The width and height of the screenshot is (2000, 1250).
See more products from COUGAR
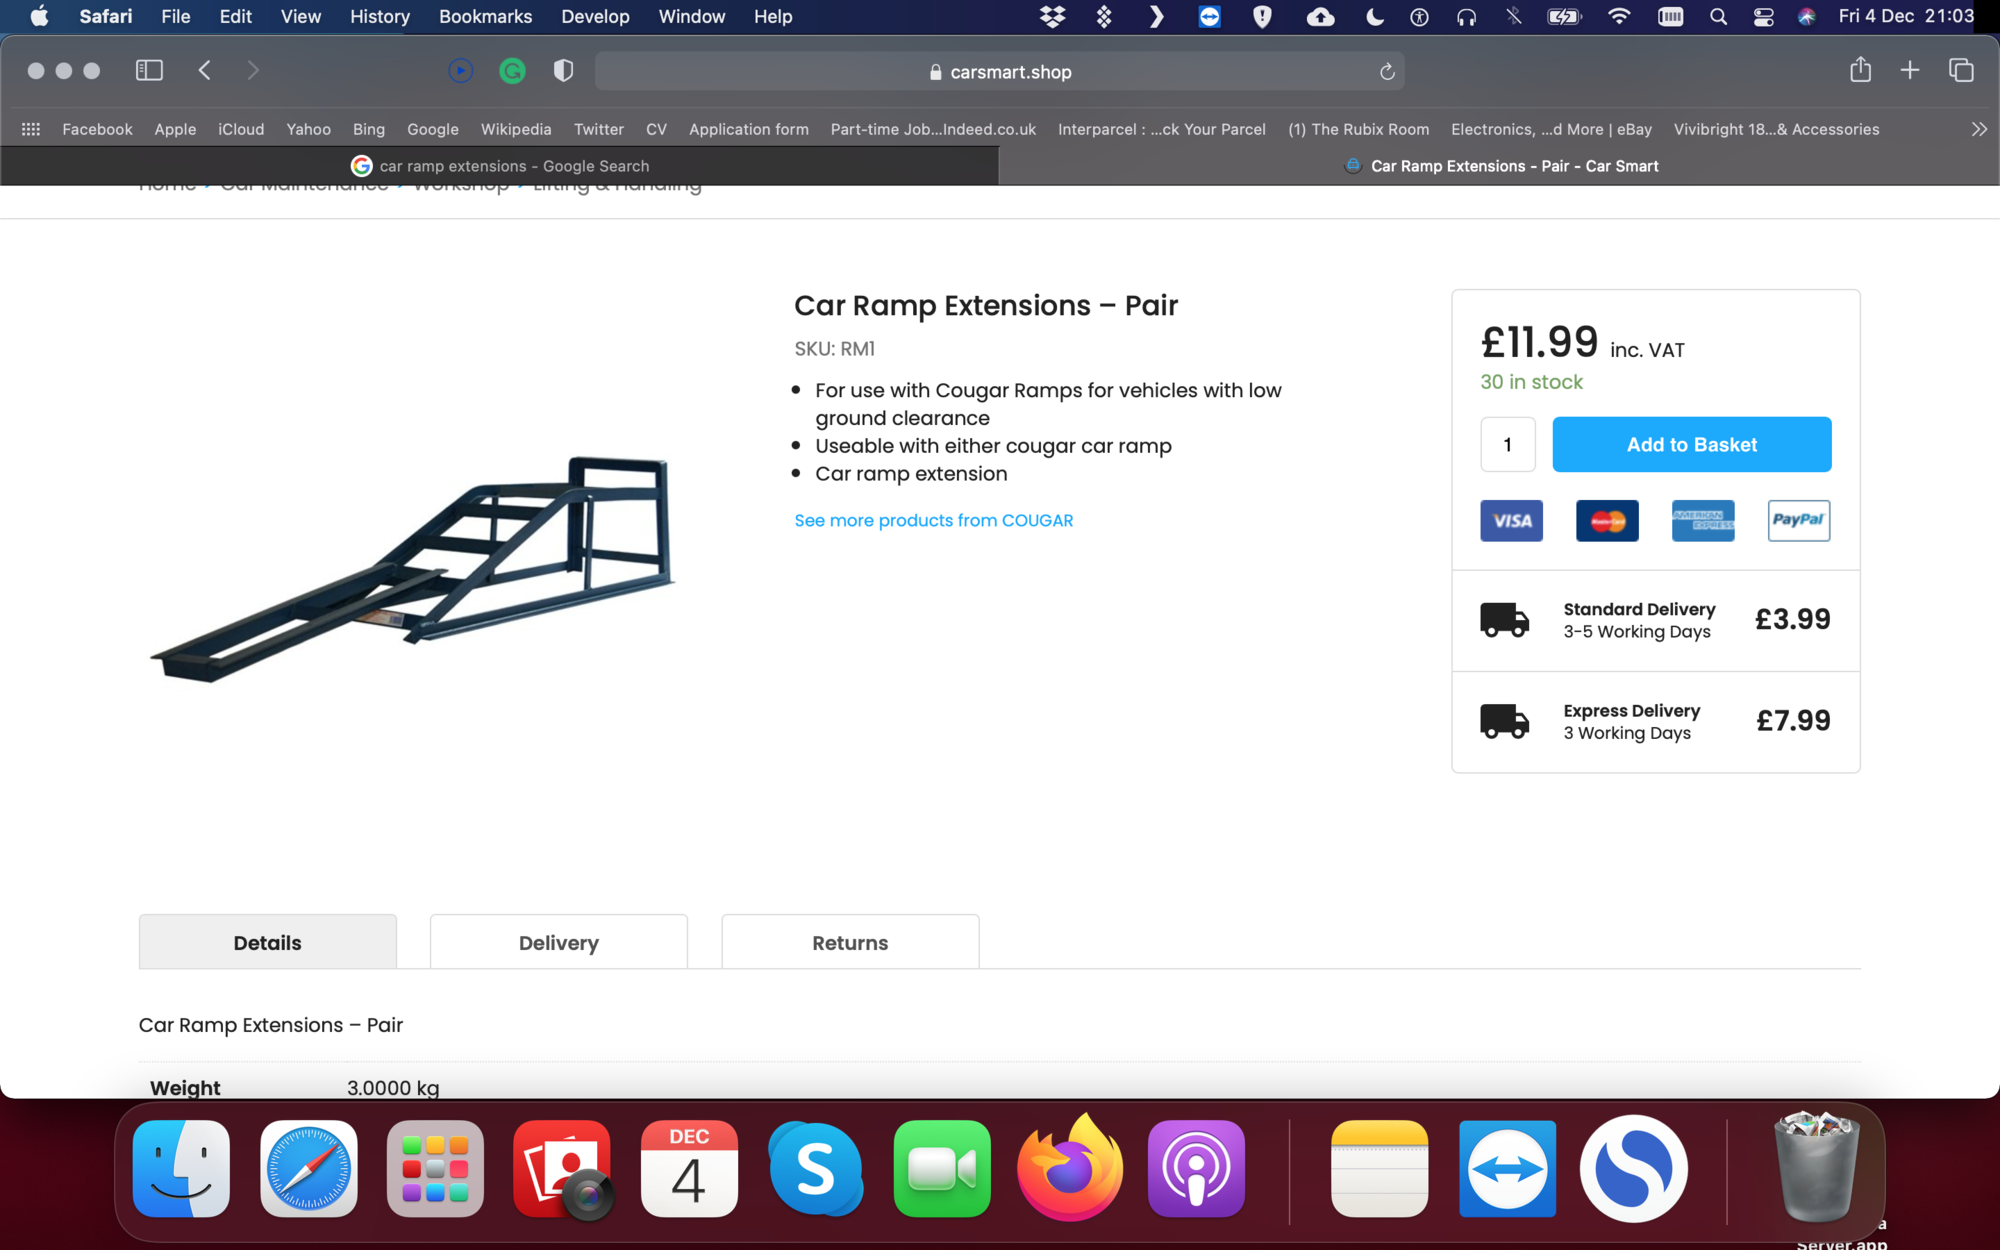934,520
